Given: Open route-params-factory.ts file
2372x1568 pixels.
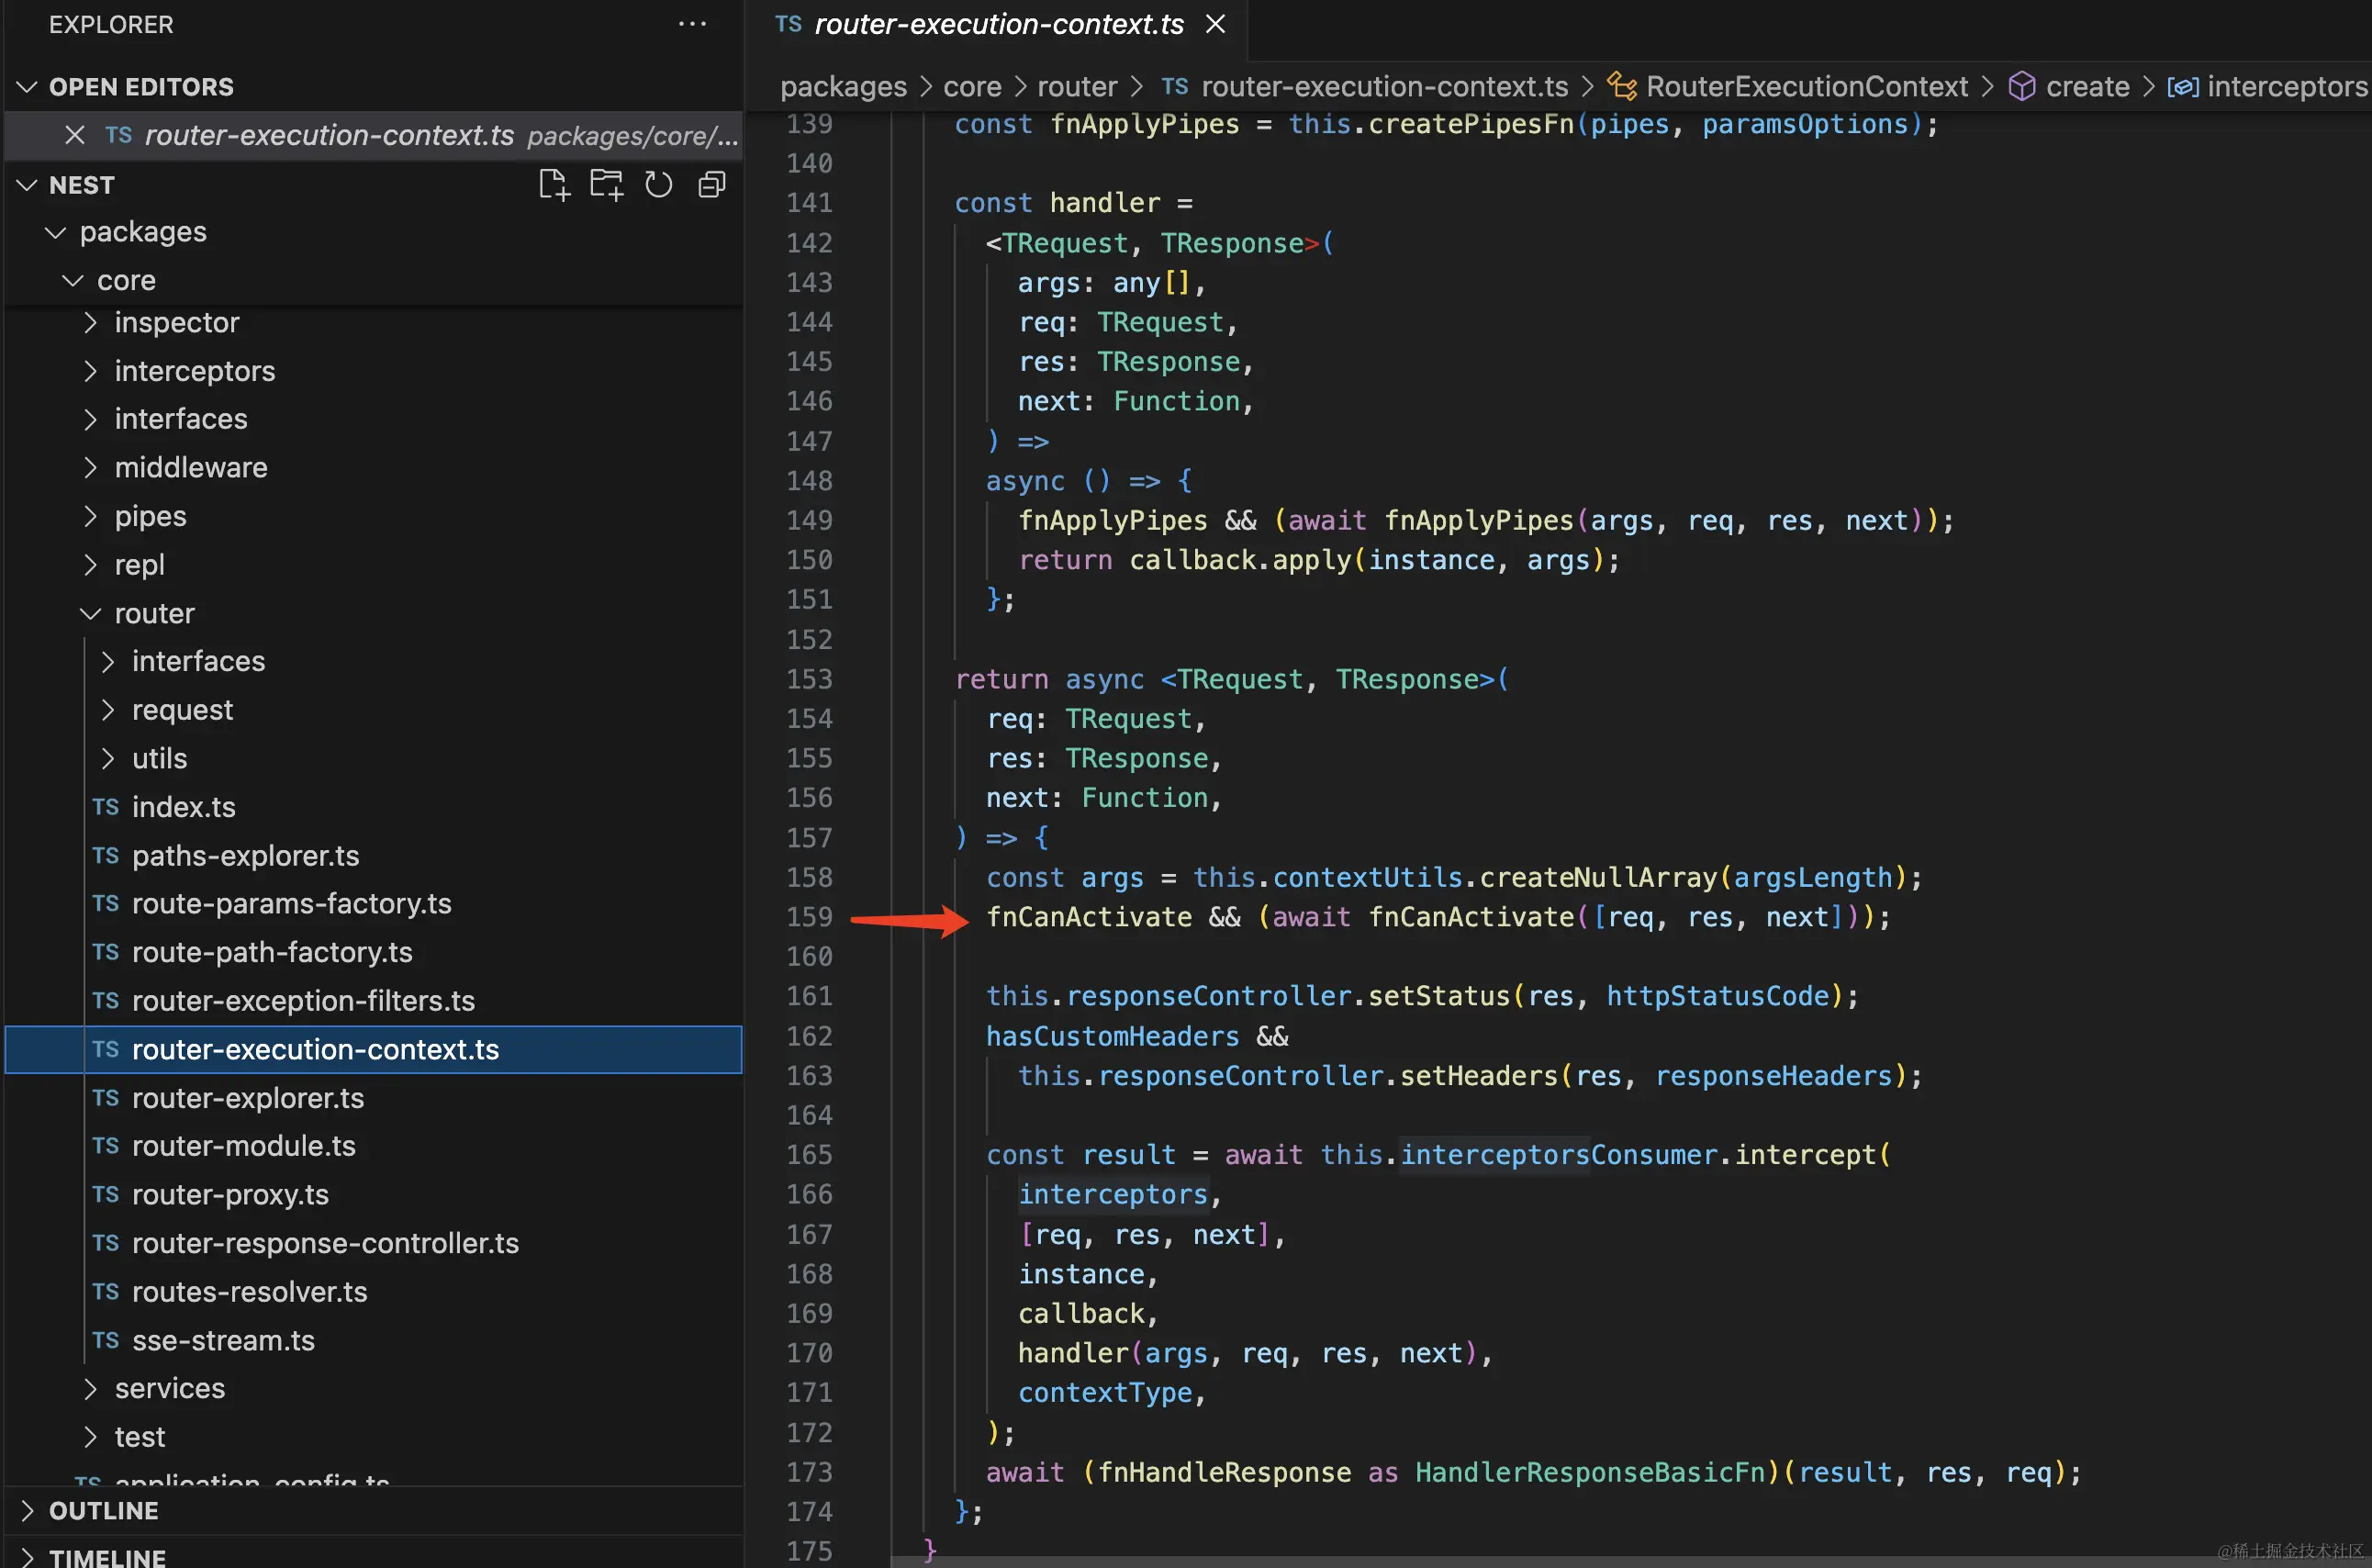Looking at the screenshot, I should [291, 904].
